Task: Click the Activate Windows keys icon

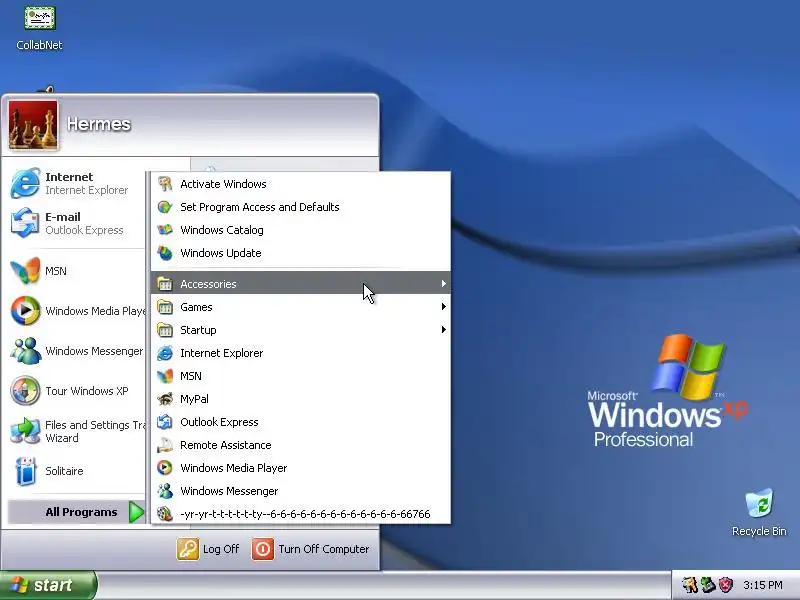Action: tap(165, 184)
